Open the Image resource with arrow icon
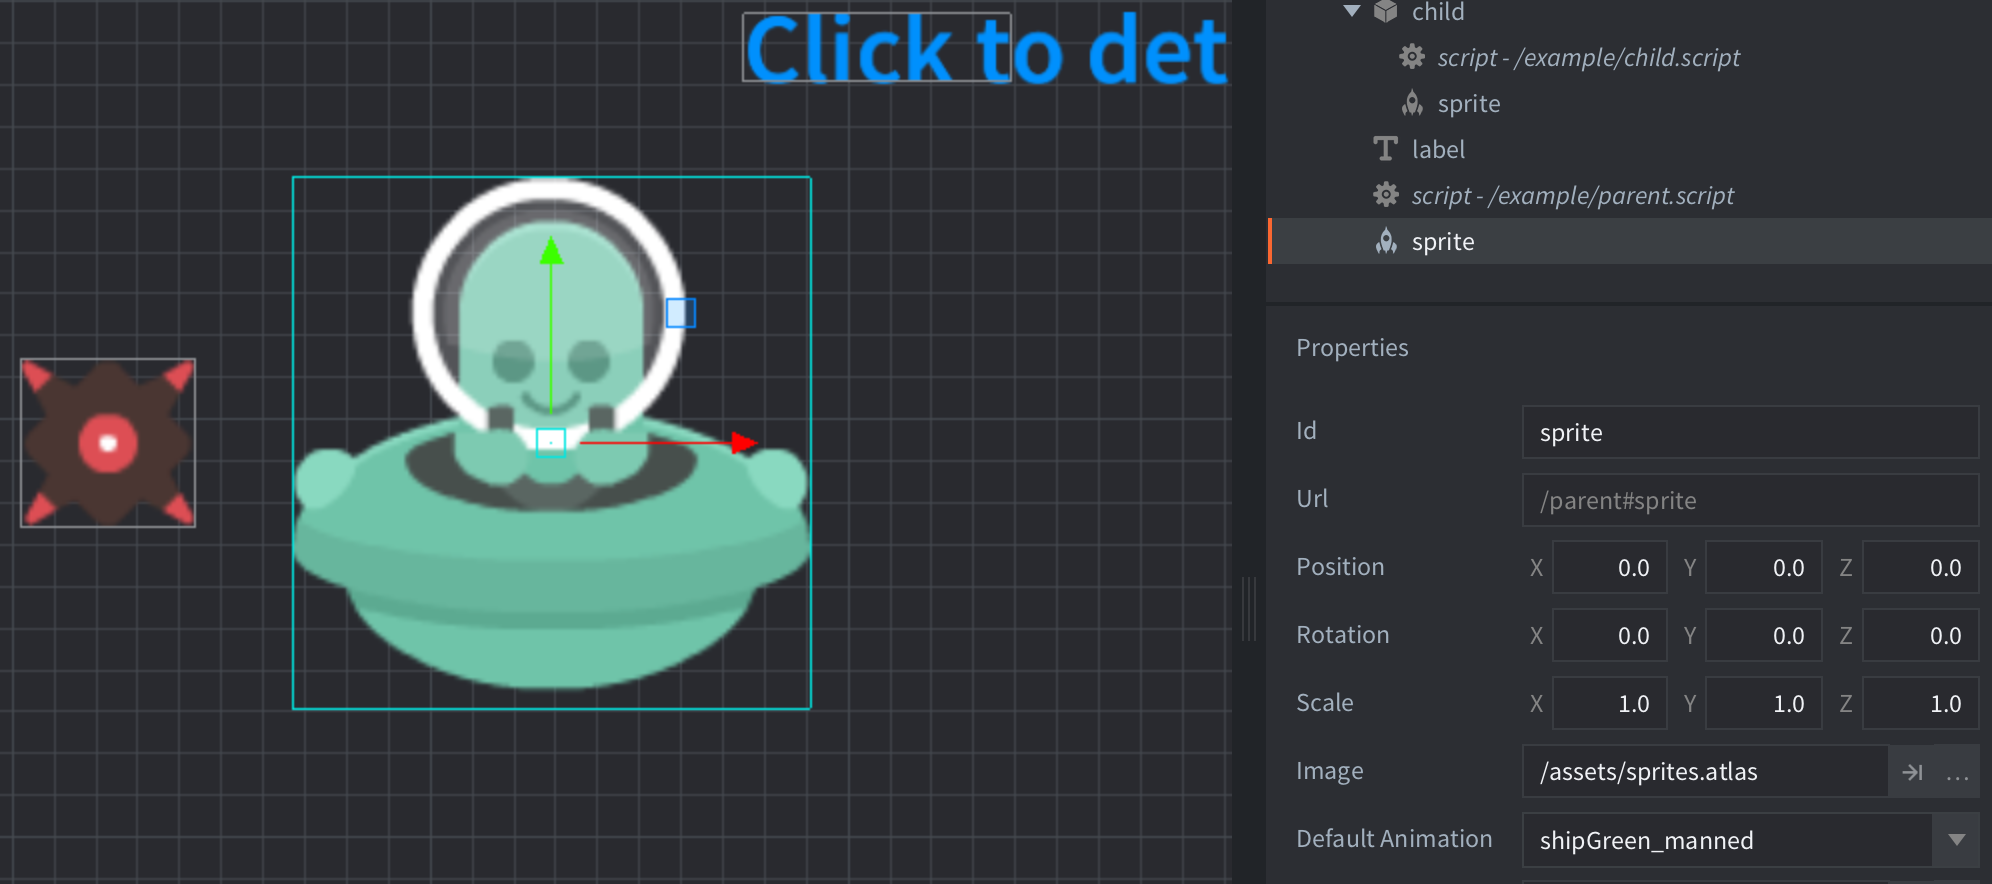This screenshot has width=1992, height=884. 1912,772
